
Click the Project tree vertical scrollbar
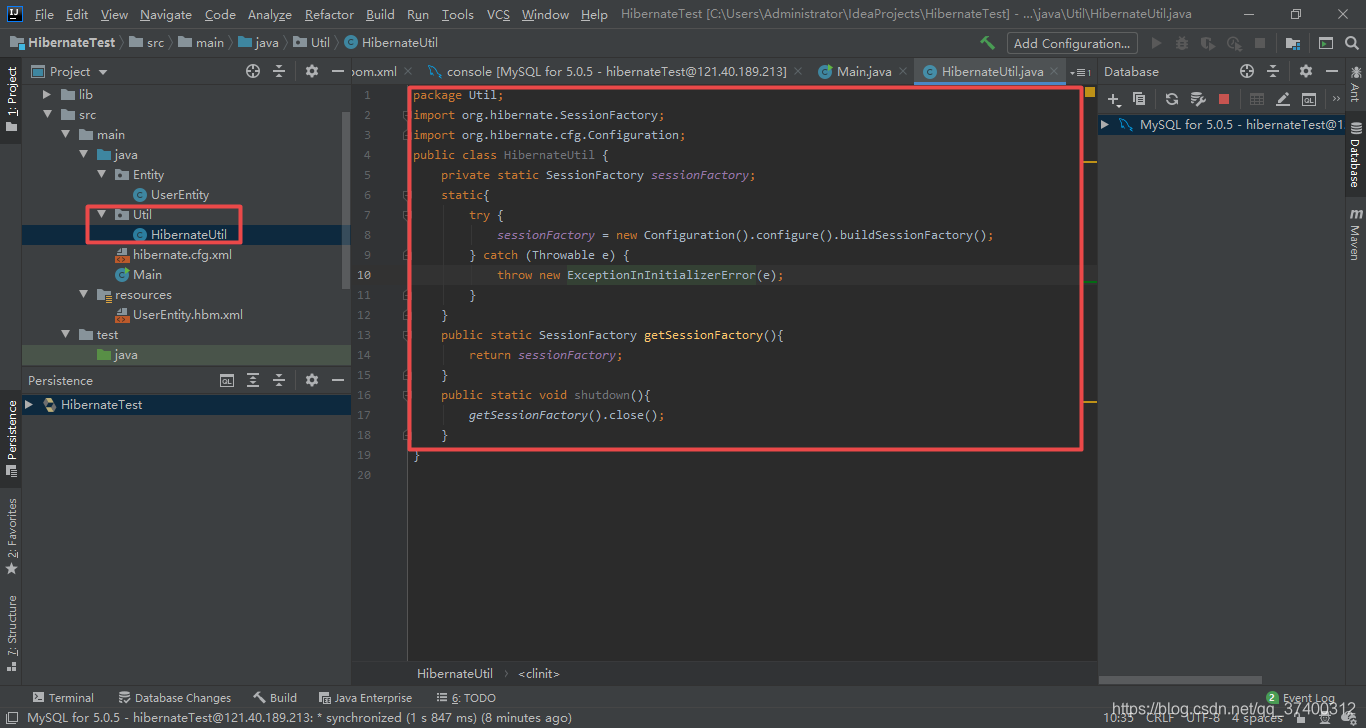click(x=346, y=200)
